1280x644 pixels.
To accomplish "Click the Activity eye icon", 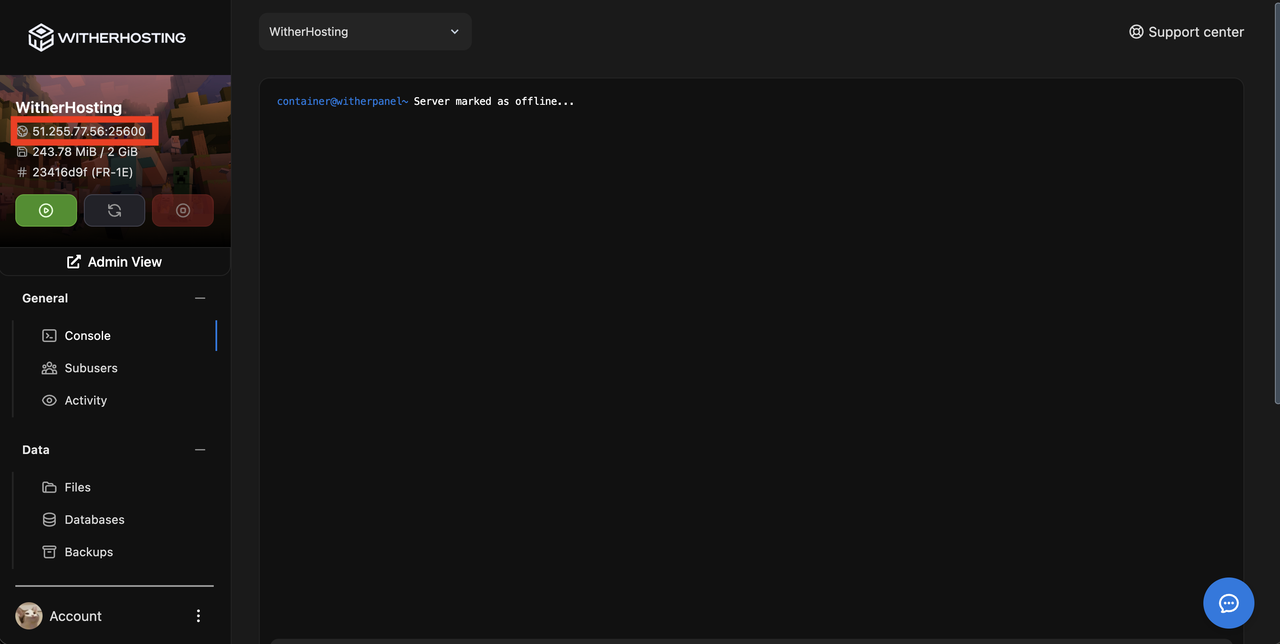I will [49, 400].
